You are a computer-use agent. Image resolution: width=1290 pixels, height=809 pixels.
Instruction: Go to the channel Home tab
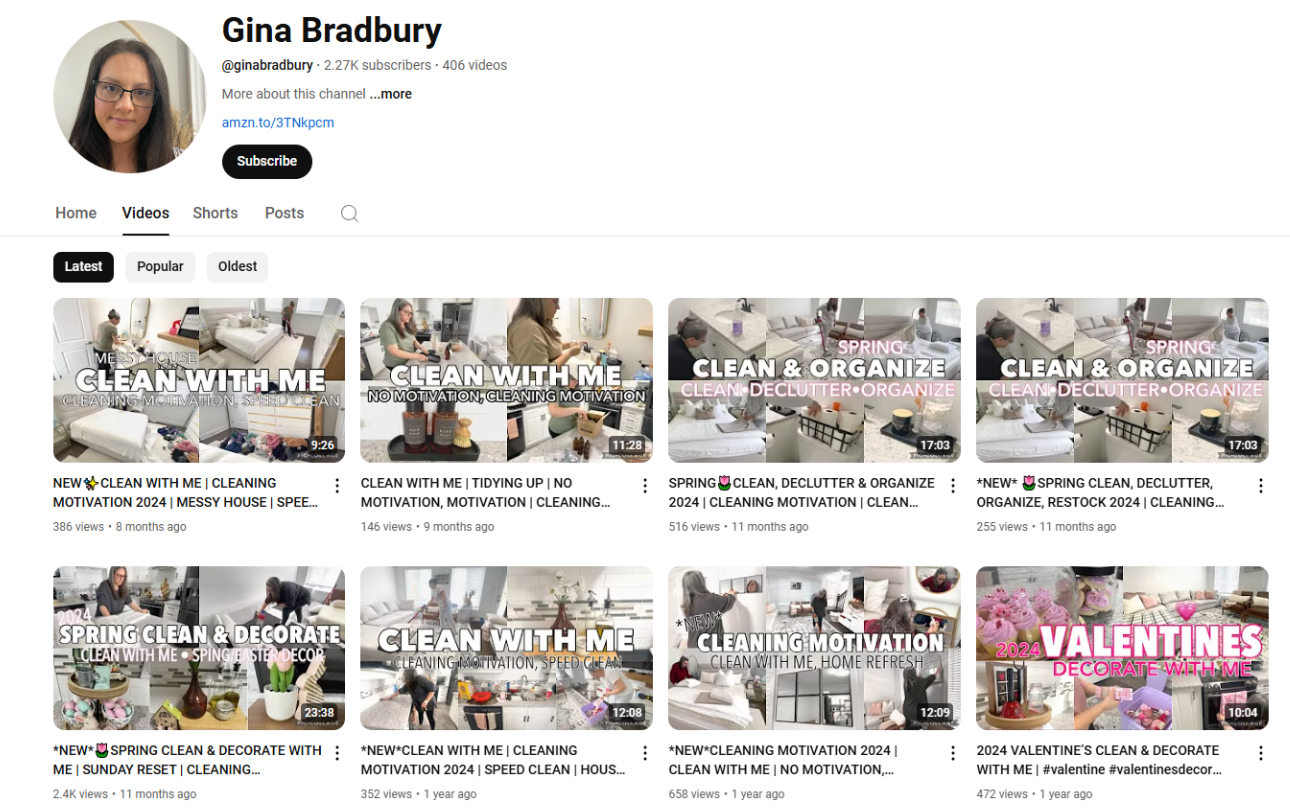76,213
